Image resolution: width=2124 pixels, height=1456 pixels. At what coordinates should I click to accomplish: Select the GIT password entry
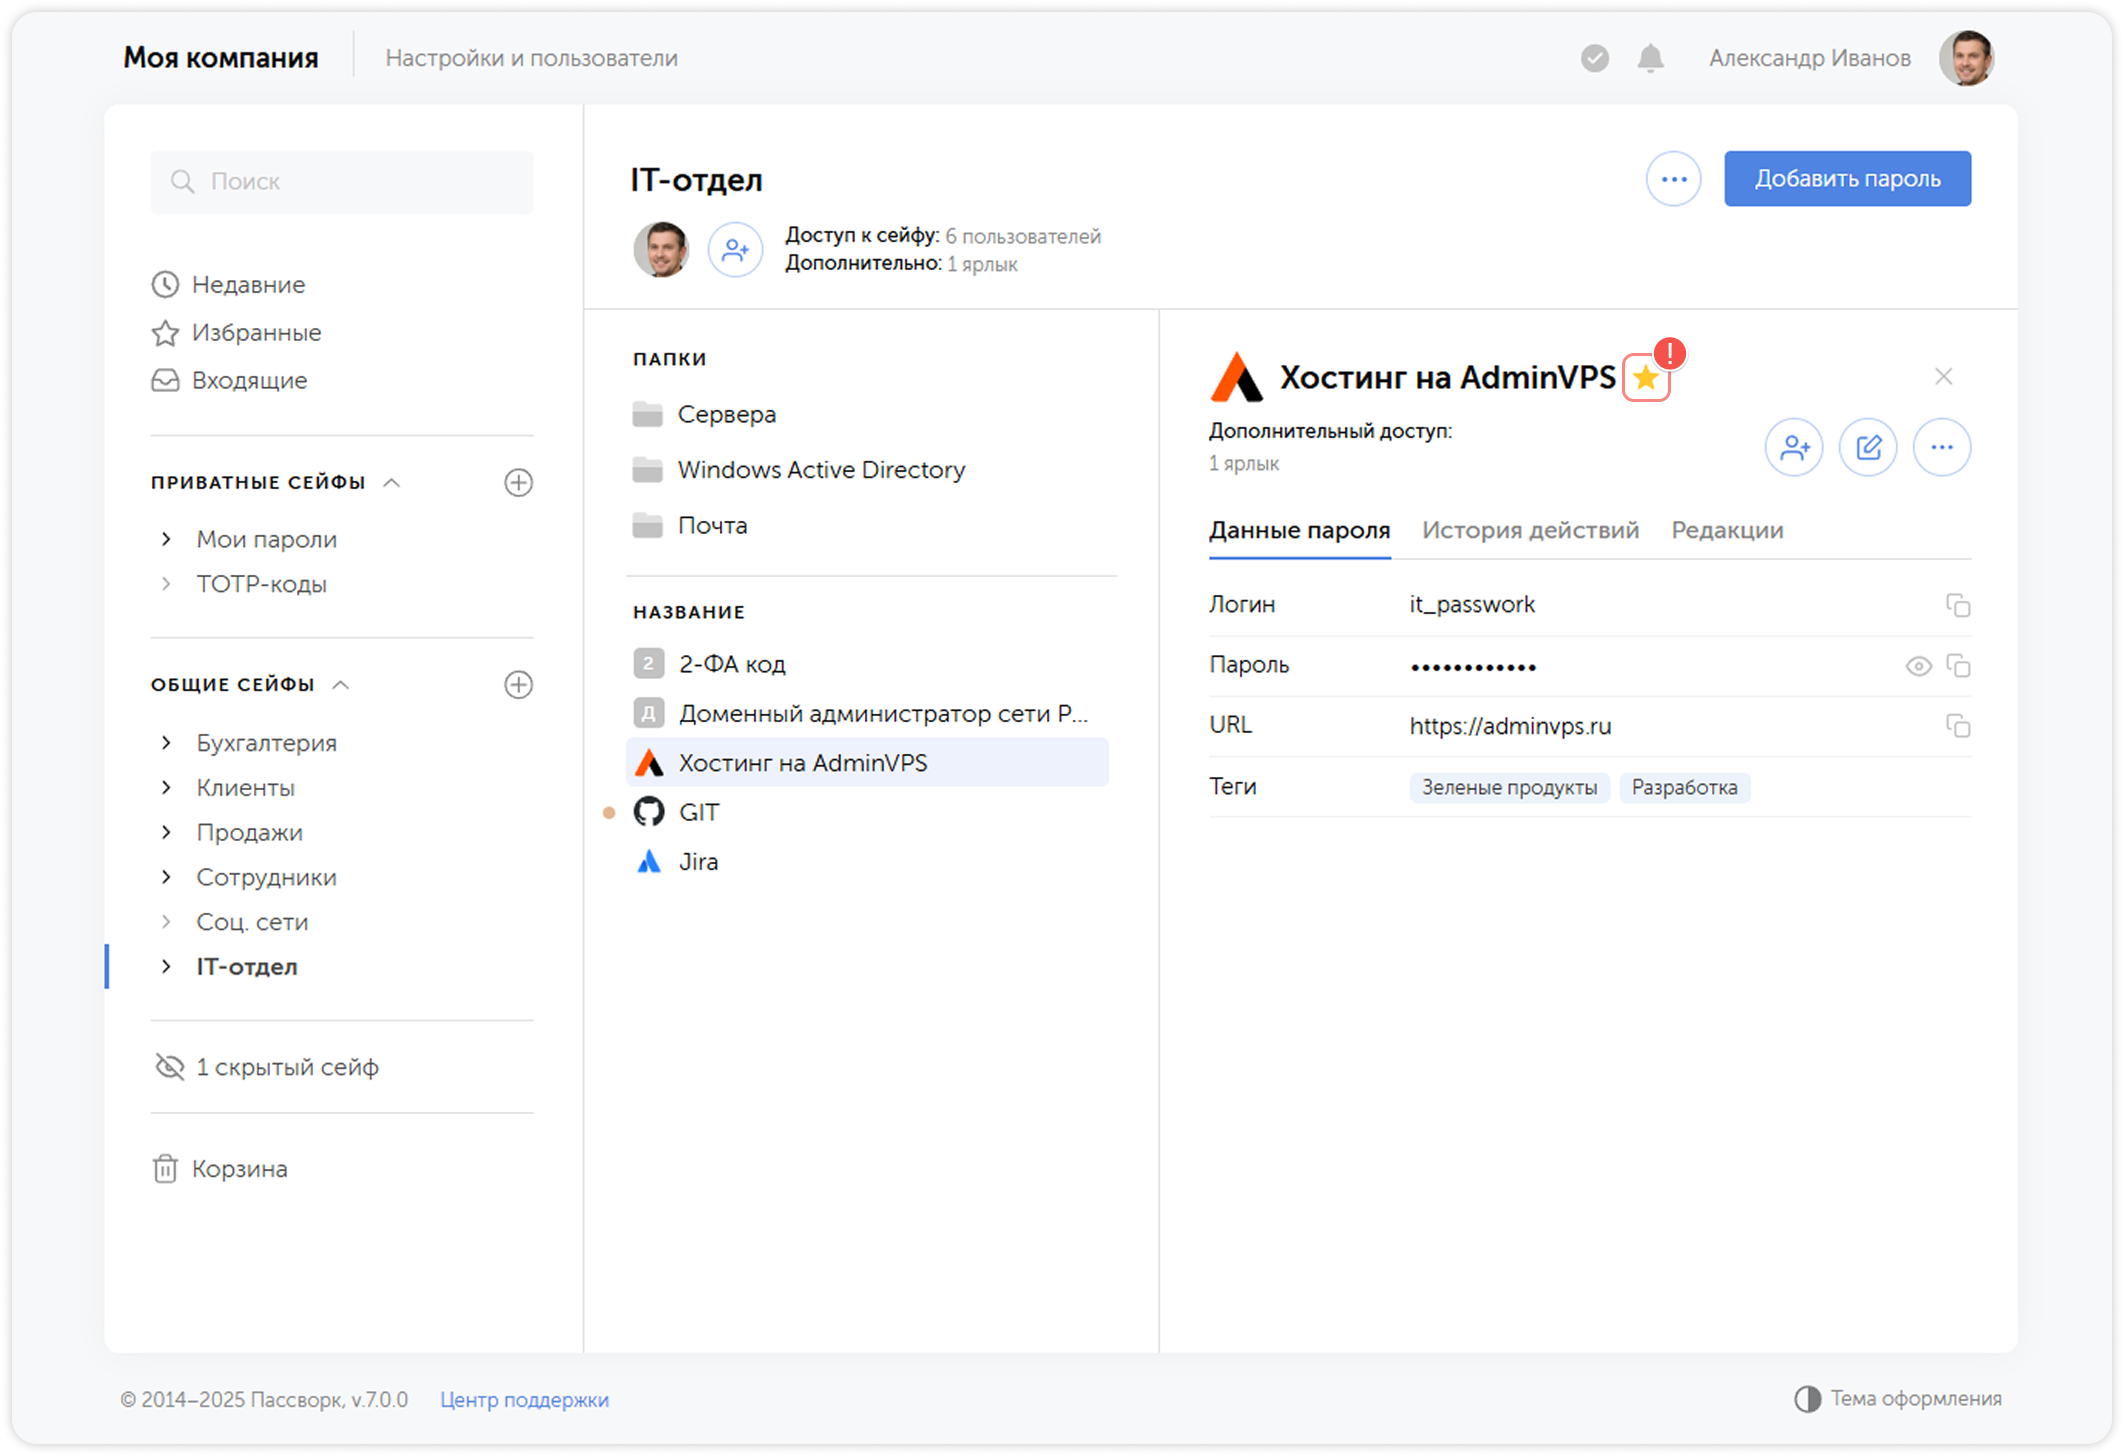[867, 812]
